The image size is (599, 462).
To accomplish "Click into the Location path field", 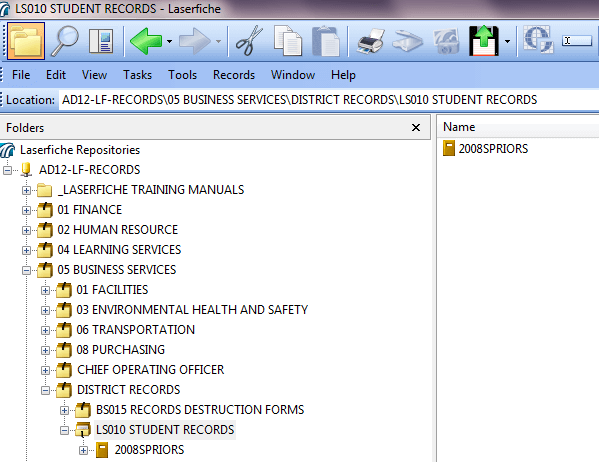I will tap(329, 100).
